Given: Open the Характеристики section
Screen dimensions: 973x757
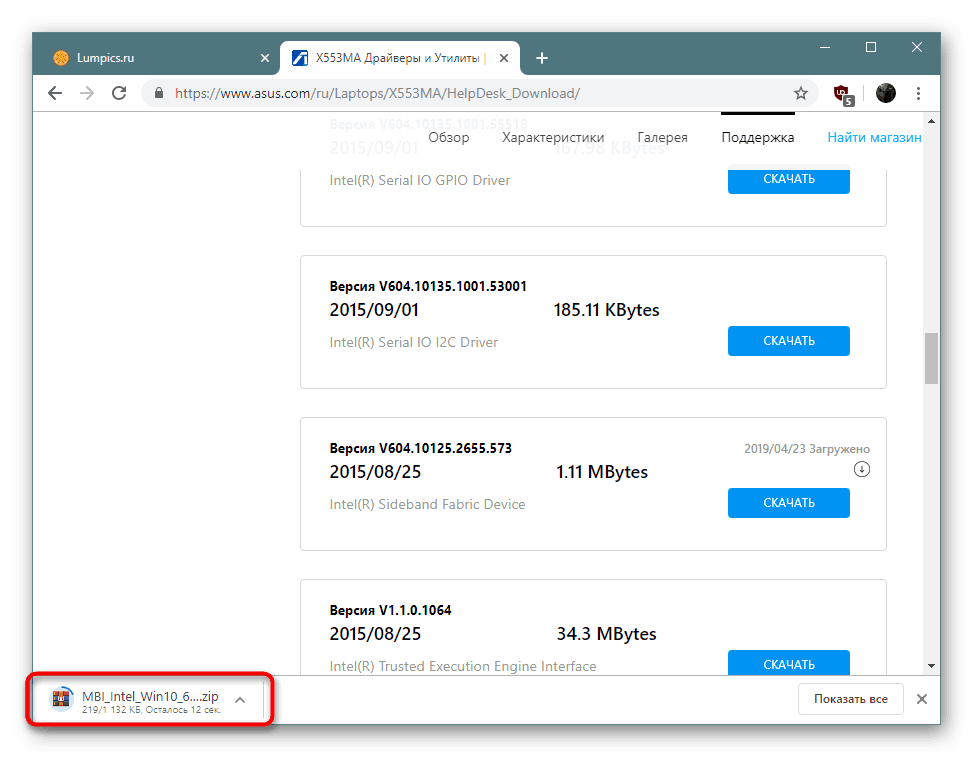Looking at the screenshot, I should (x=553, y=137).
